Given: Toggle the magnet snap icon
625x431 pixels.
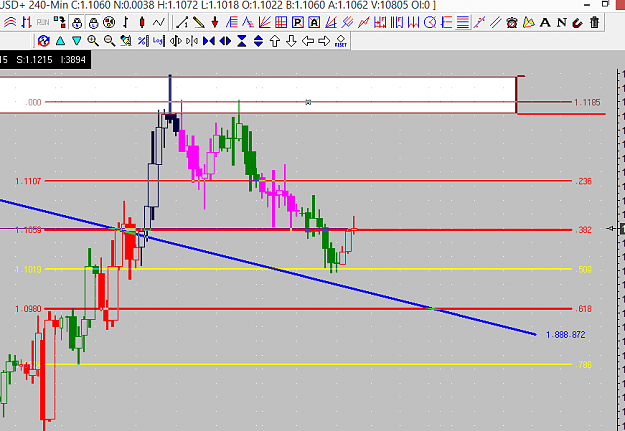Looking at the screenshot, I should (x=578, y=22).
